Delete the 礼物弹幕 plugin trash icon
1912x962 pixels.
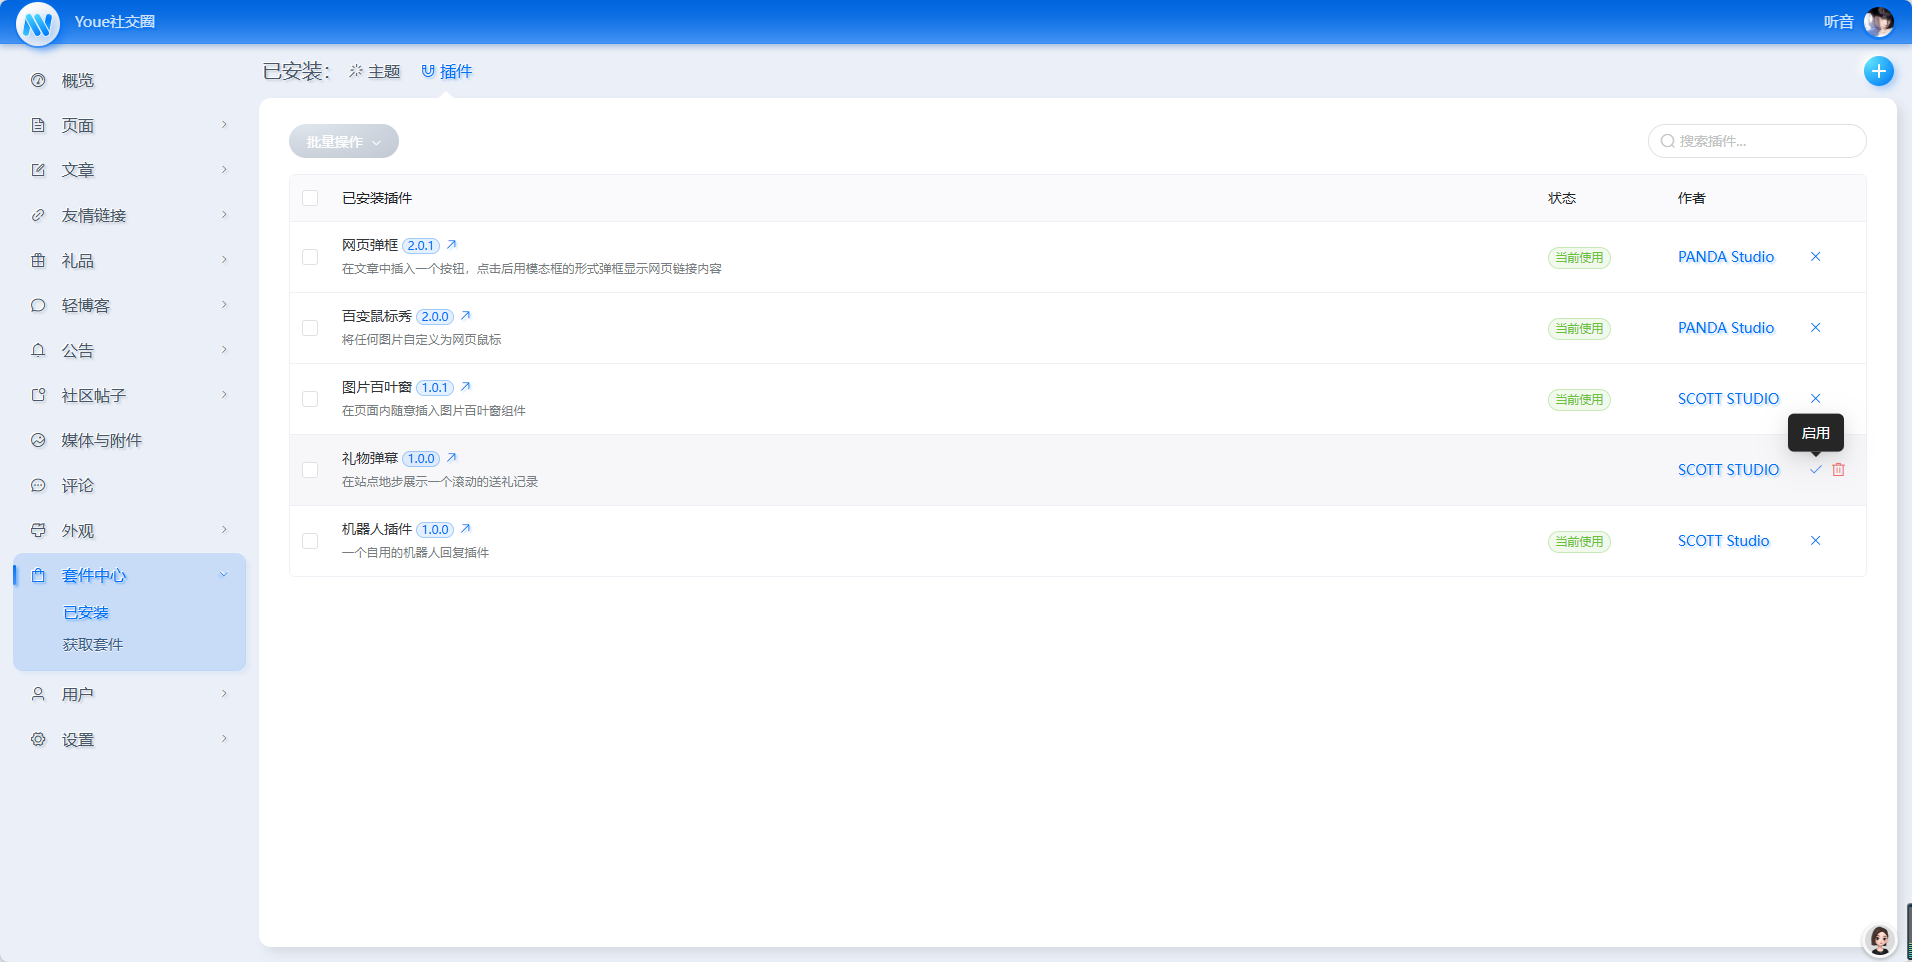click(x=1838, y=470)
